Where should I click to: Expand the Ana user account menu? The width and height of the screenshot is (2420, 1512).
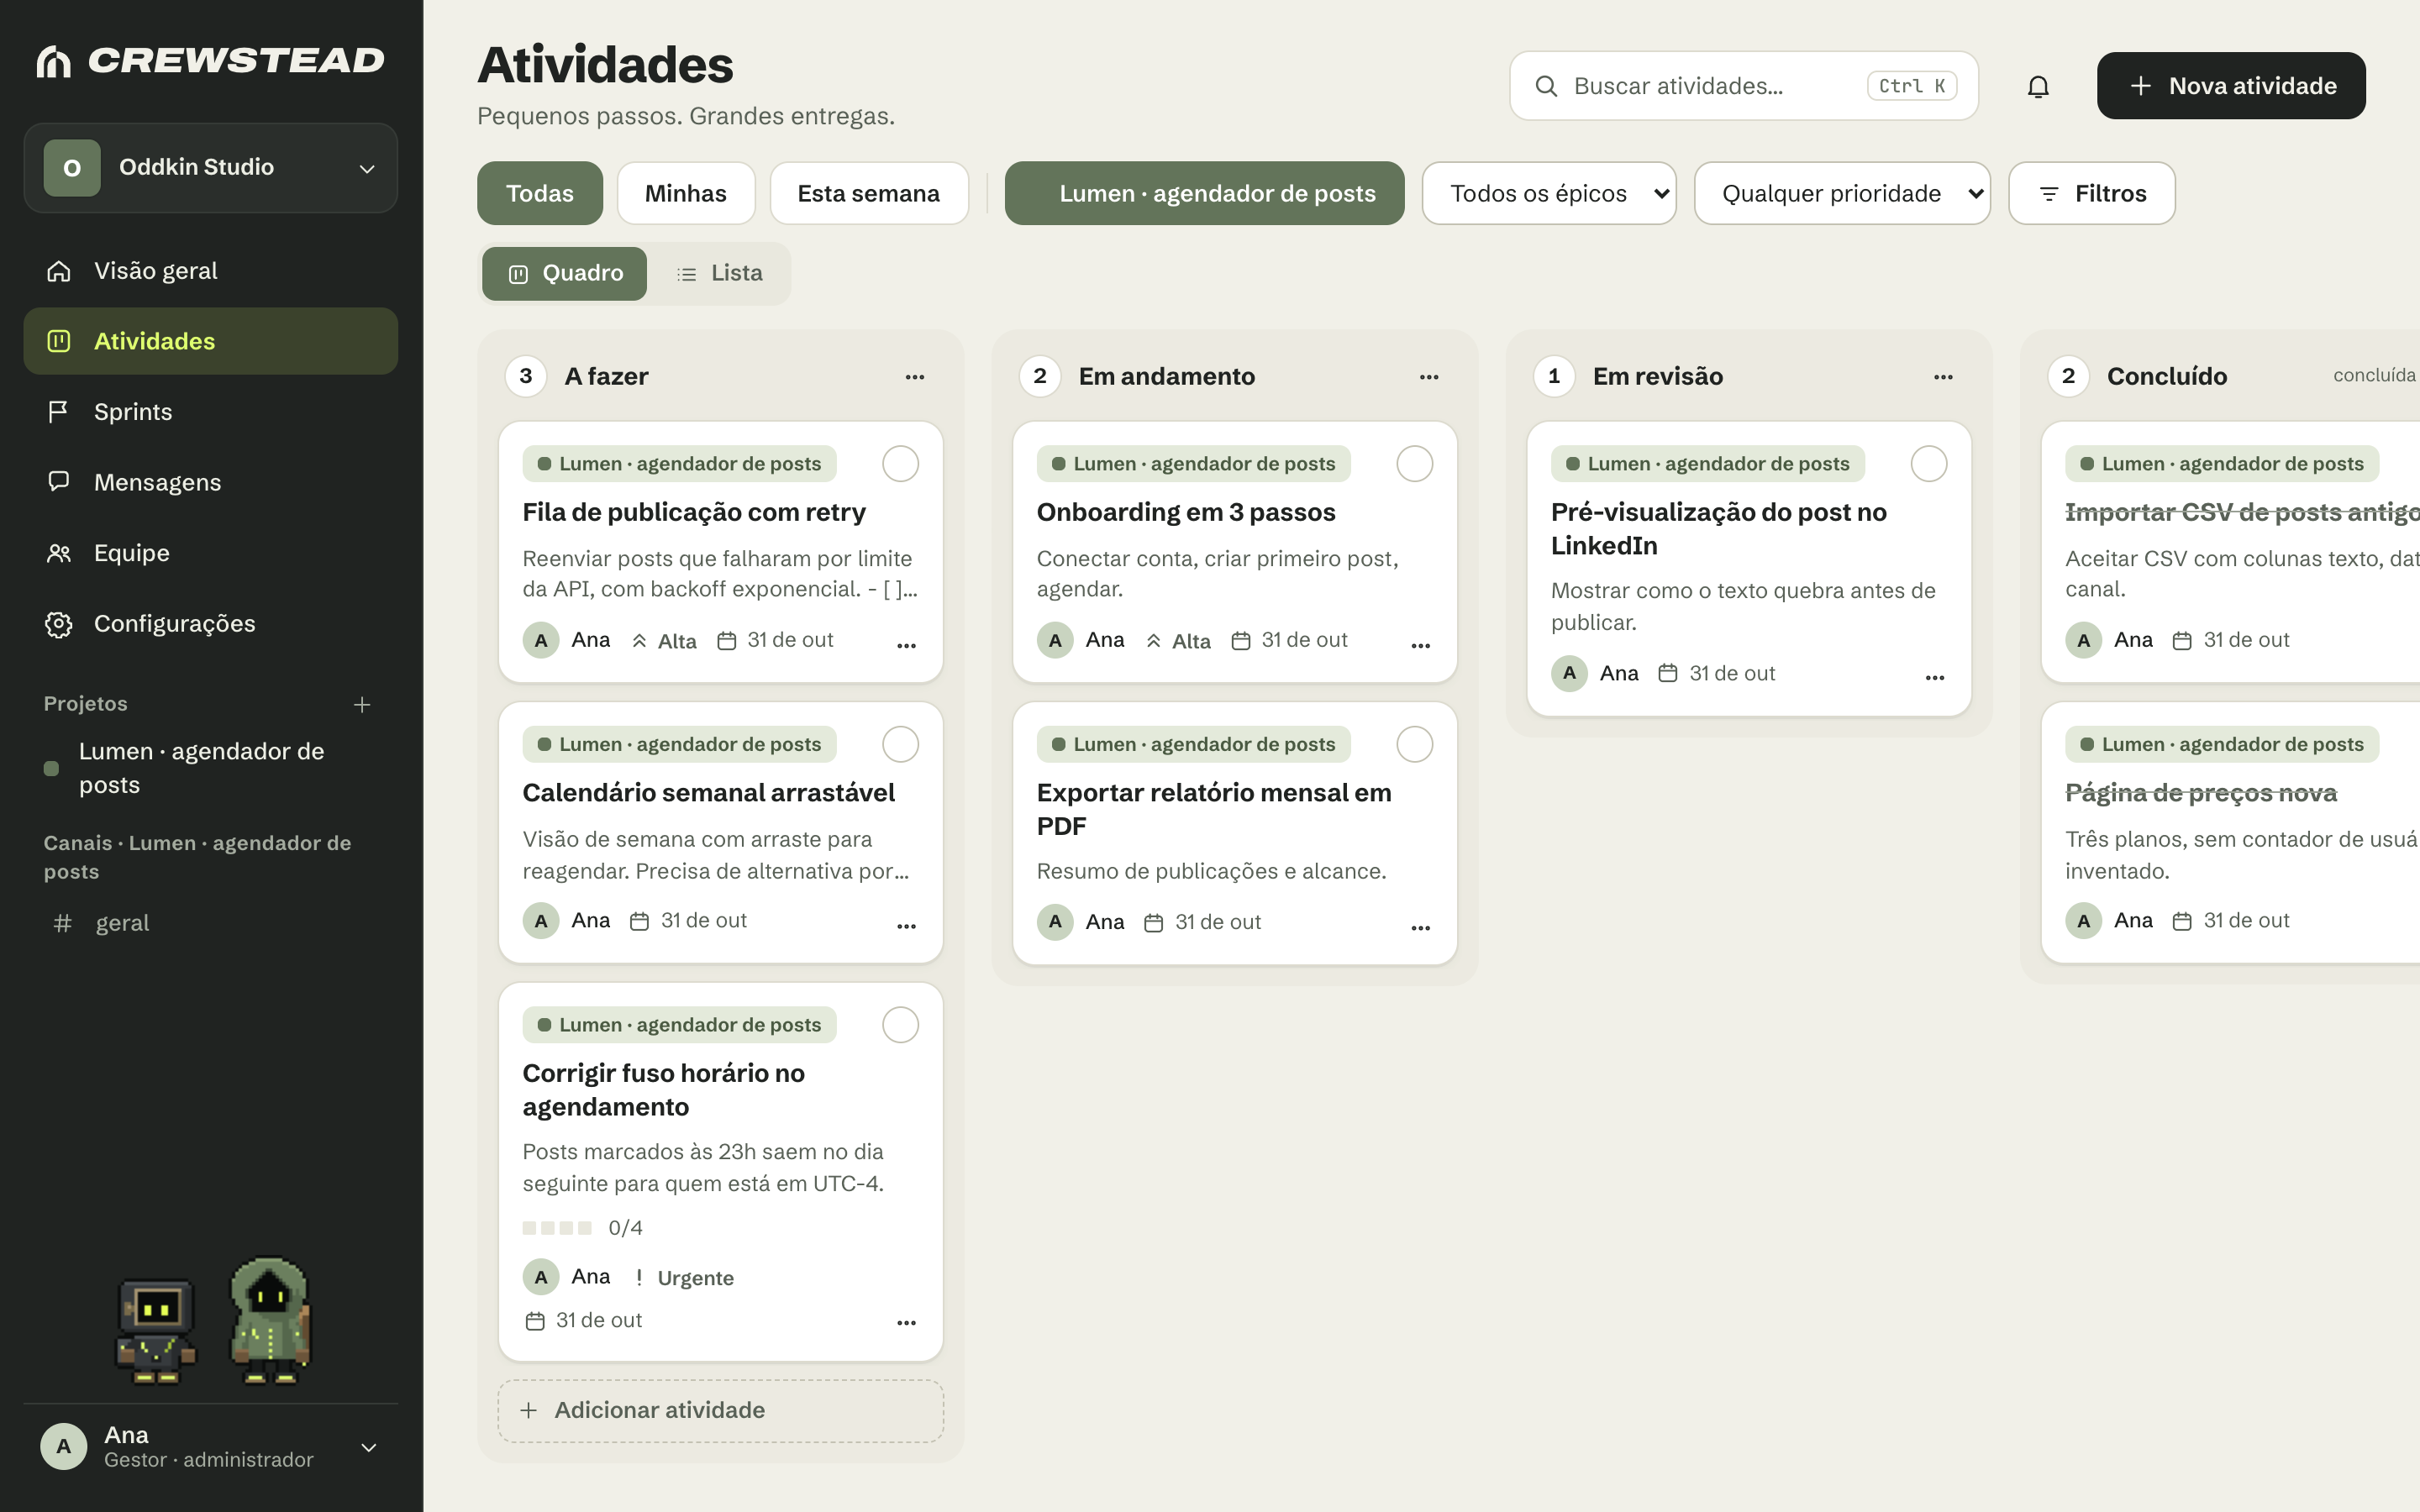tap(211, 1447)
